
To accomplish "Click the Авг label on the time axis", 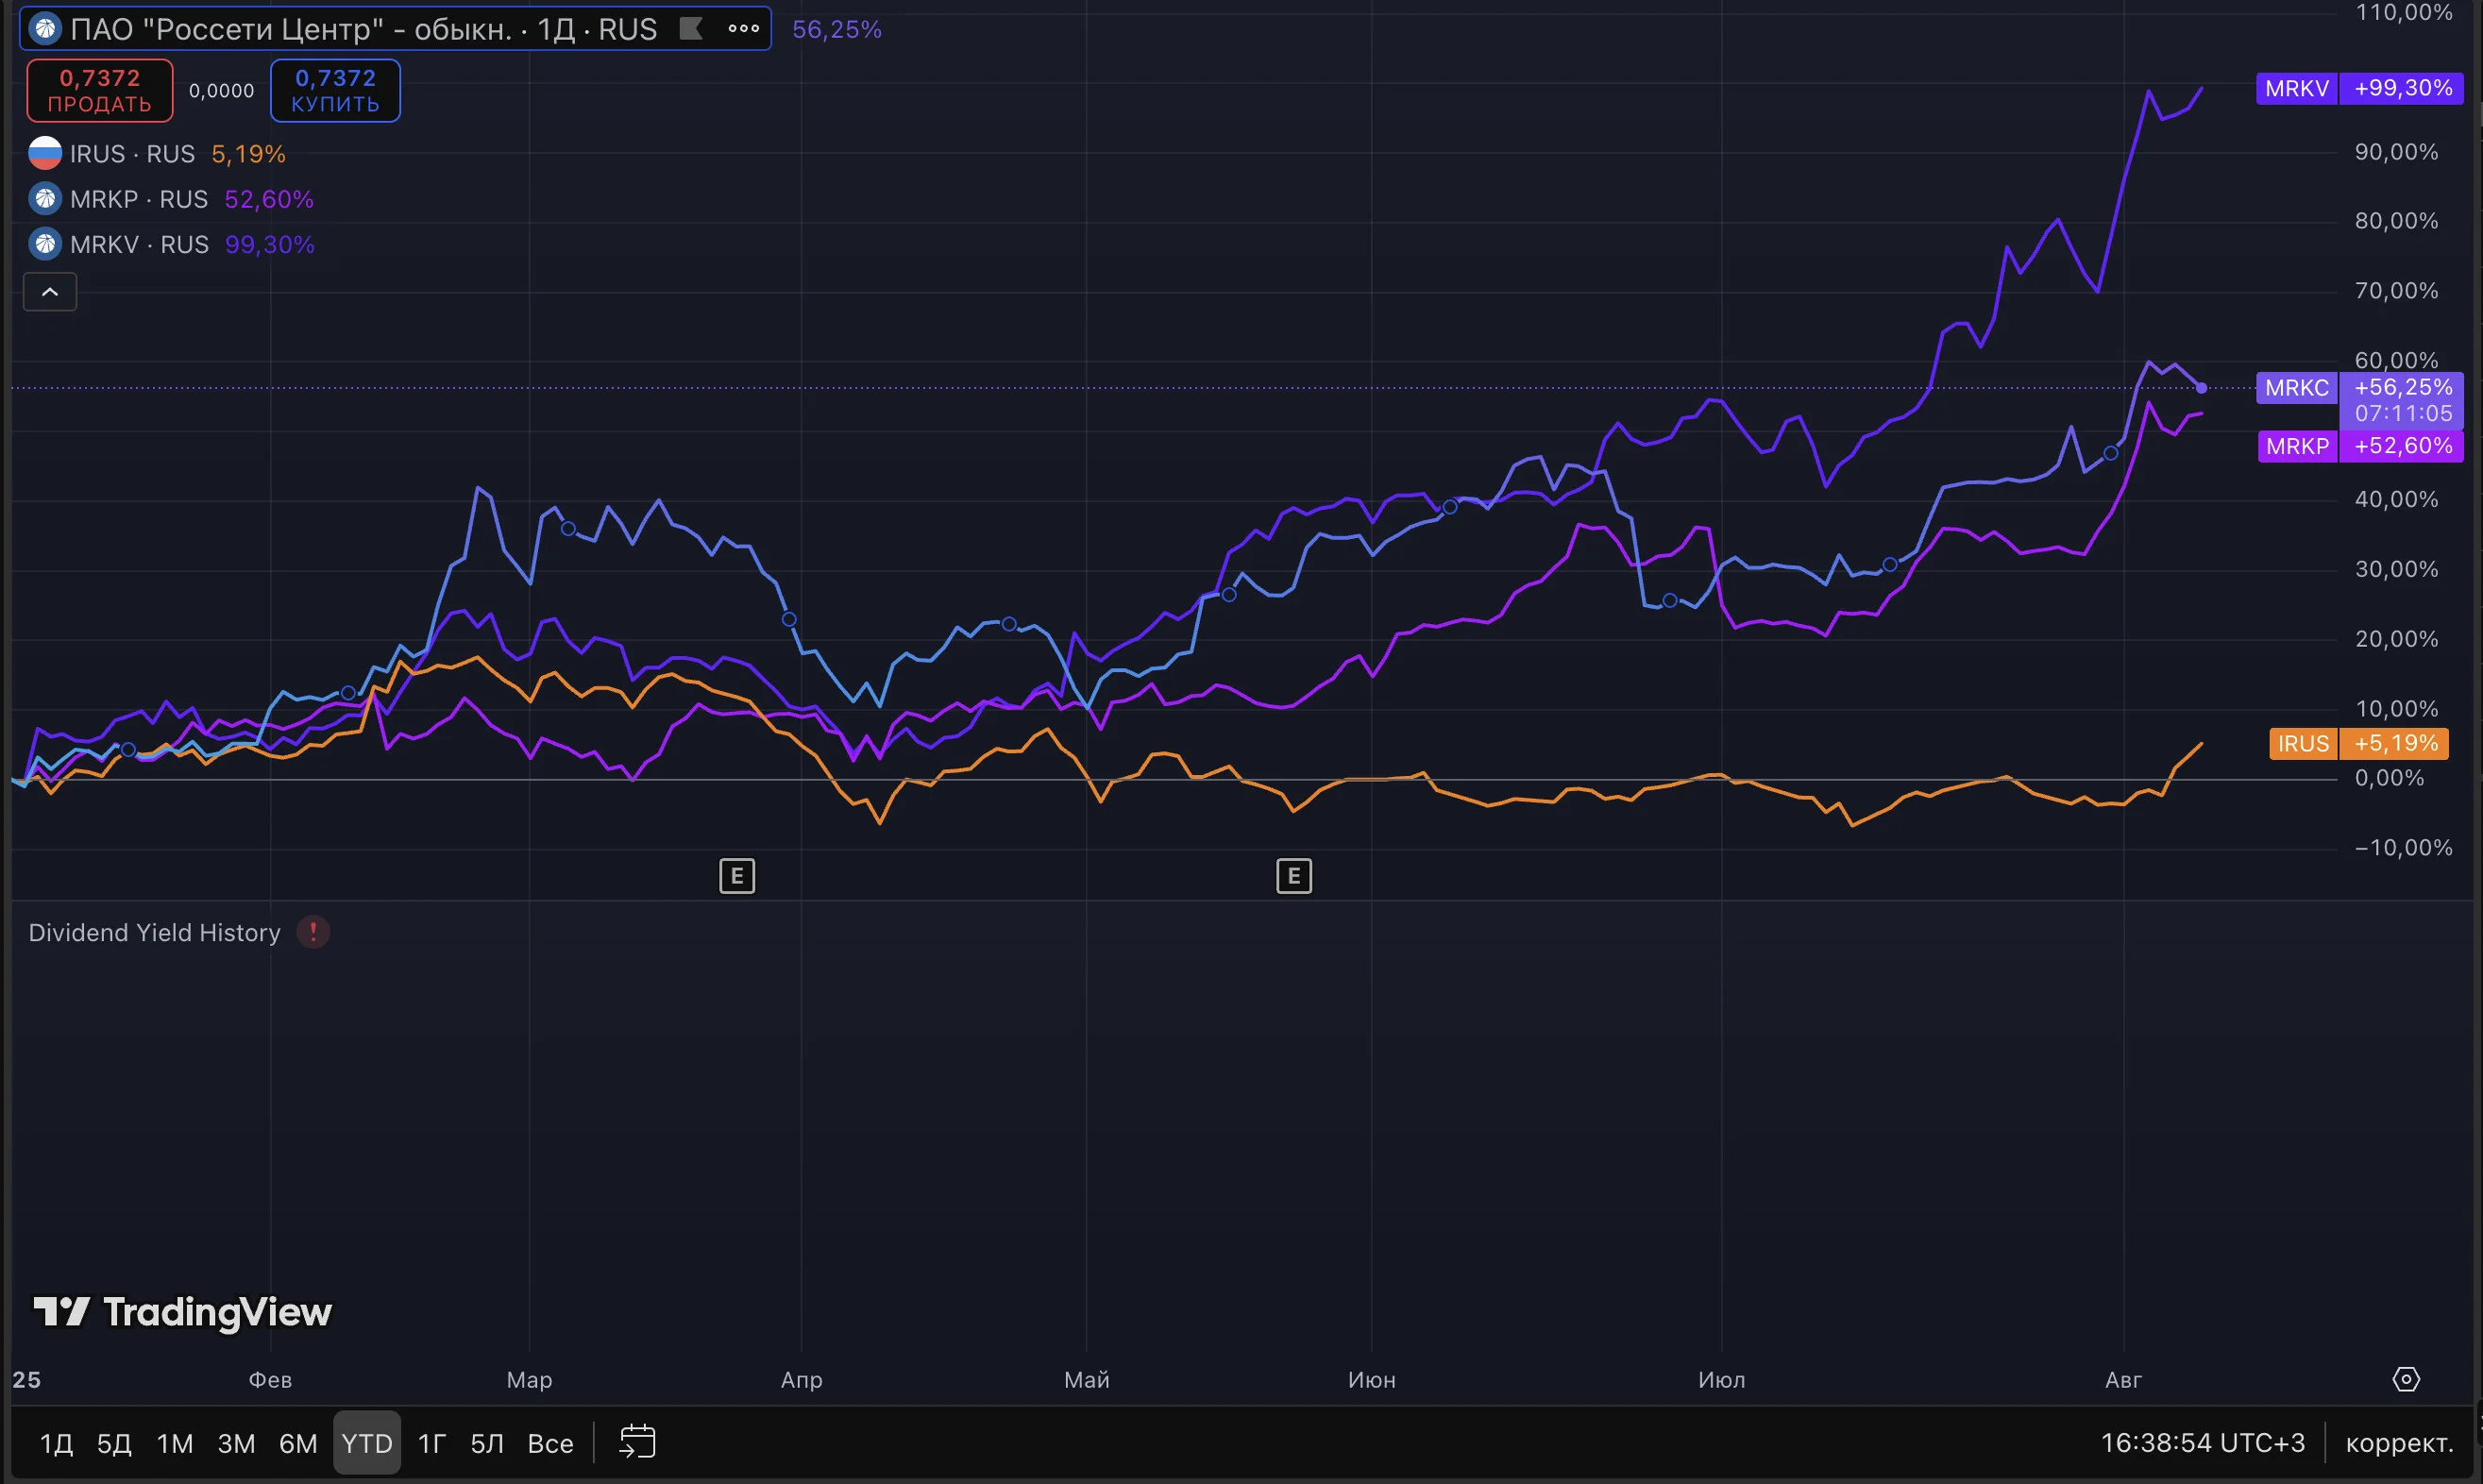I will (x=2123, y=1380).
